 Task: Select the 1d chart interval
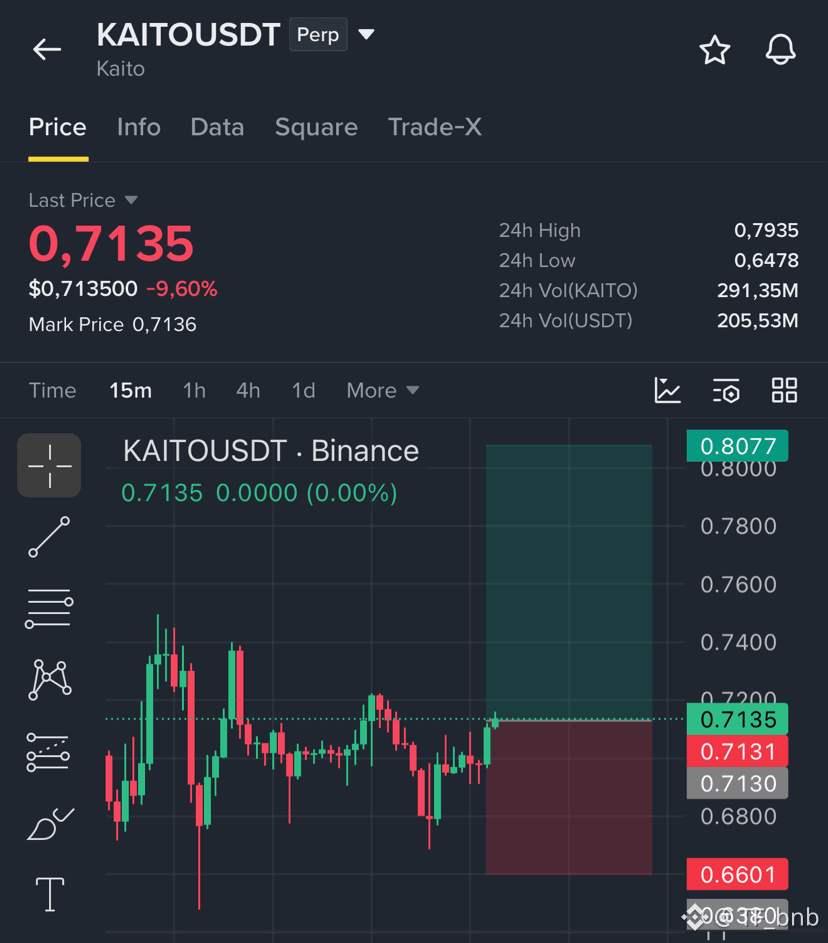coord(304,391)
